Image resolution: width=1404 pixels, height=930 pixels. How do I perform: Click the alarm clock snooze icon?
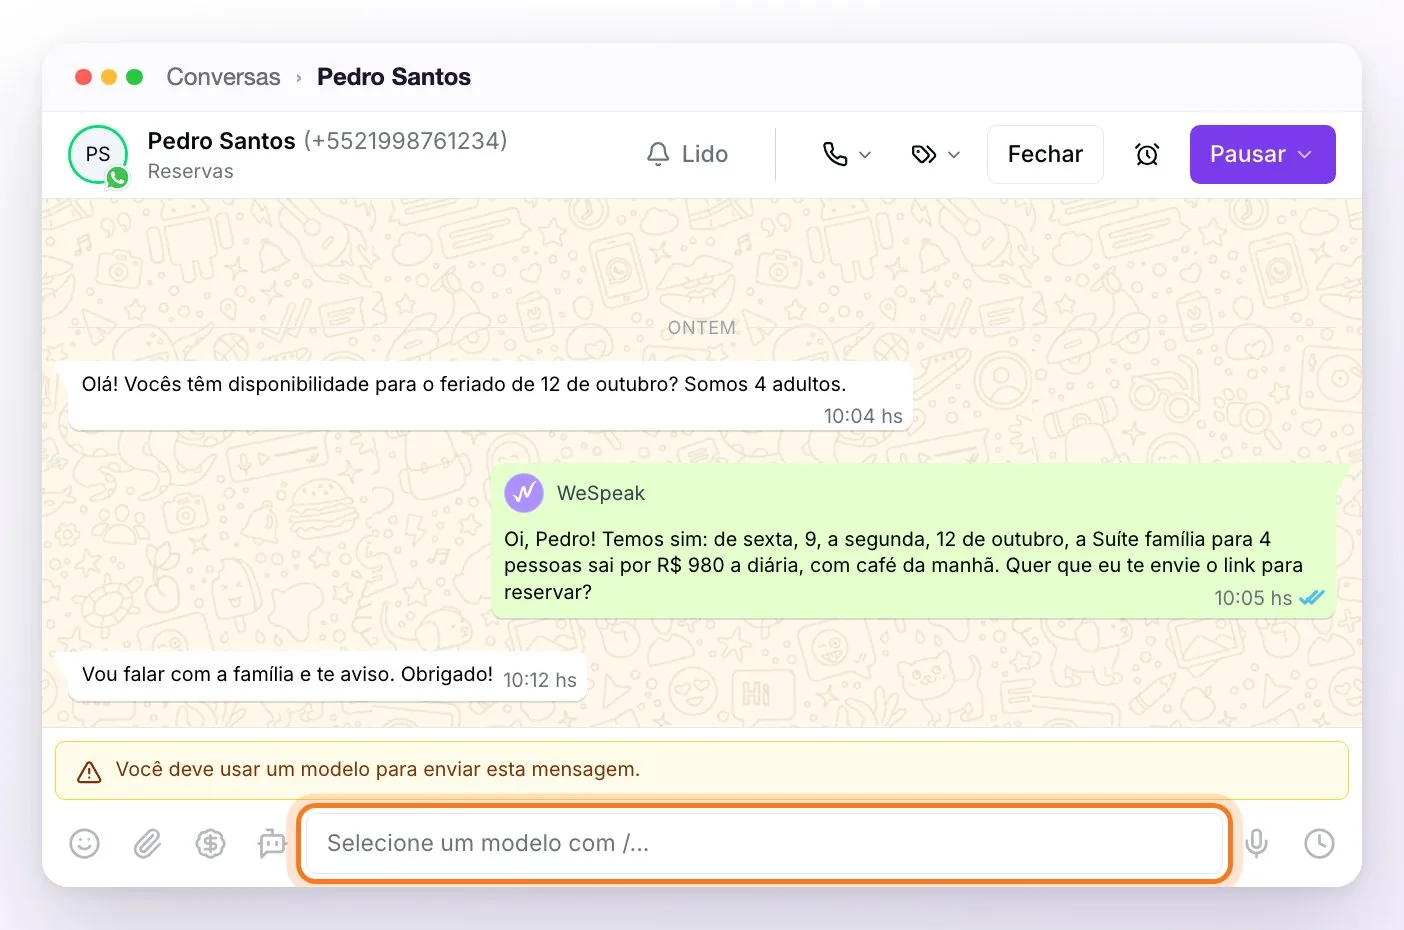click(x=1147, y=154)
